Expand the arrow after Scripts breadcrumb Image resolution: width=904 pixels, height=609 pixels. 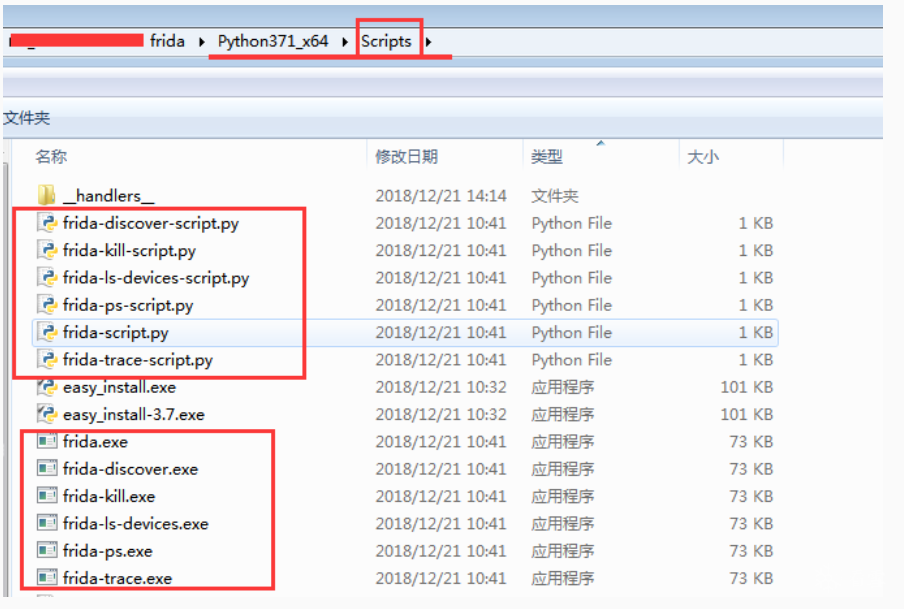pyautogui.click(x=428, y=42)
